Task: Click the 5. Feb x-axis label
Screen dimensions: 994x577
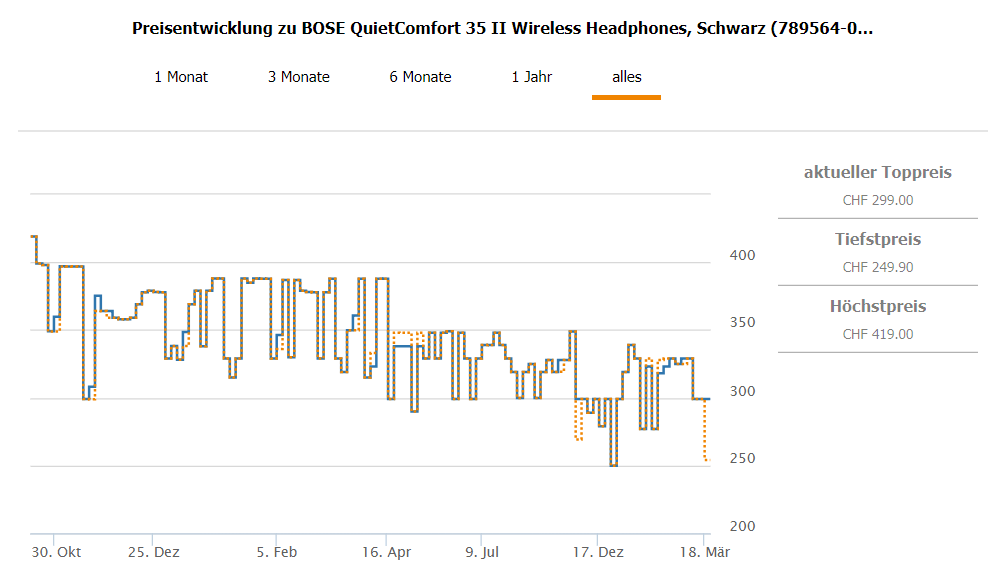Action: point(277,552)
